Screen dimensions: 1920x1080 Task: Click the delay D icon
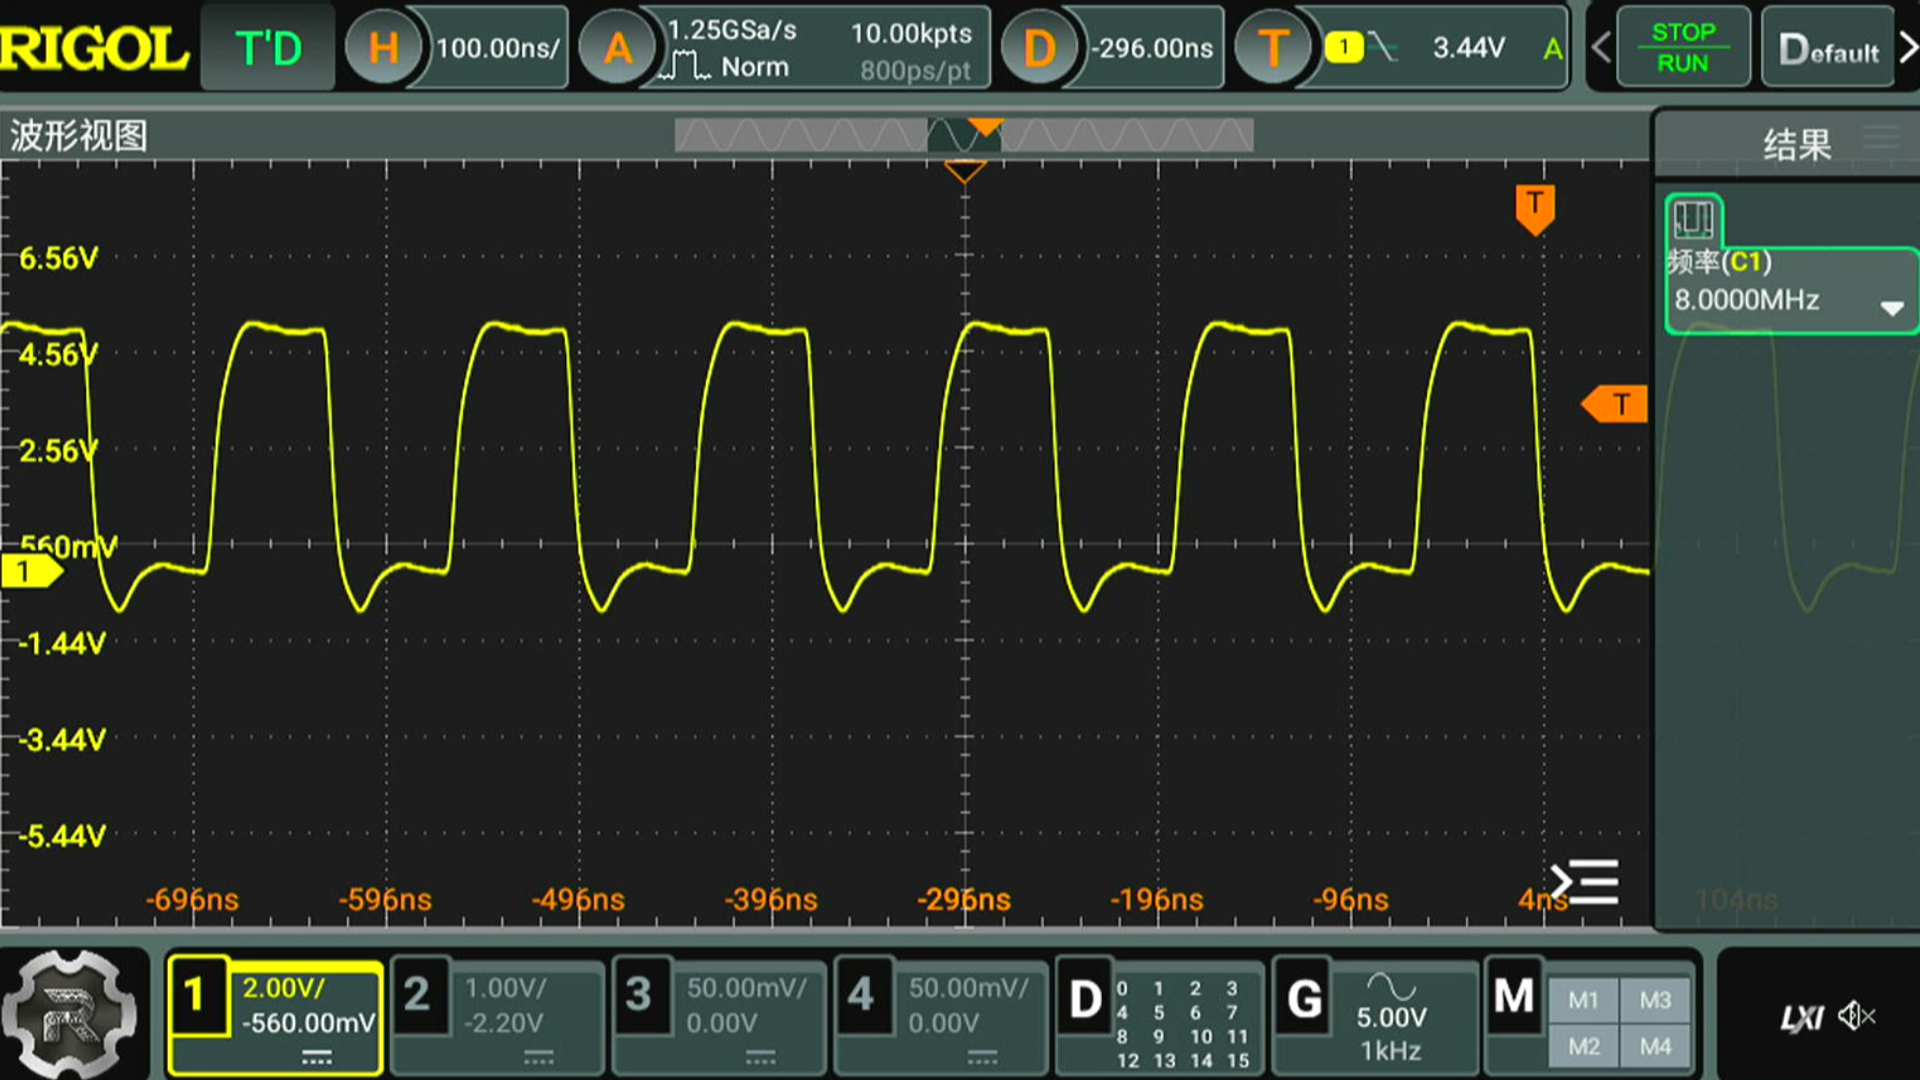tap(1039, 48)
